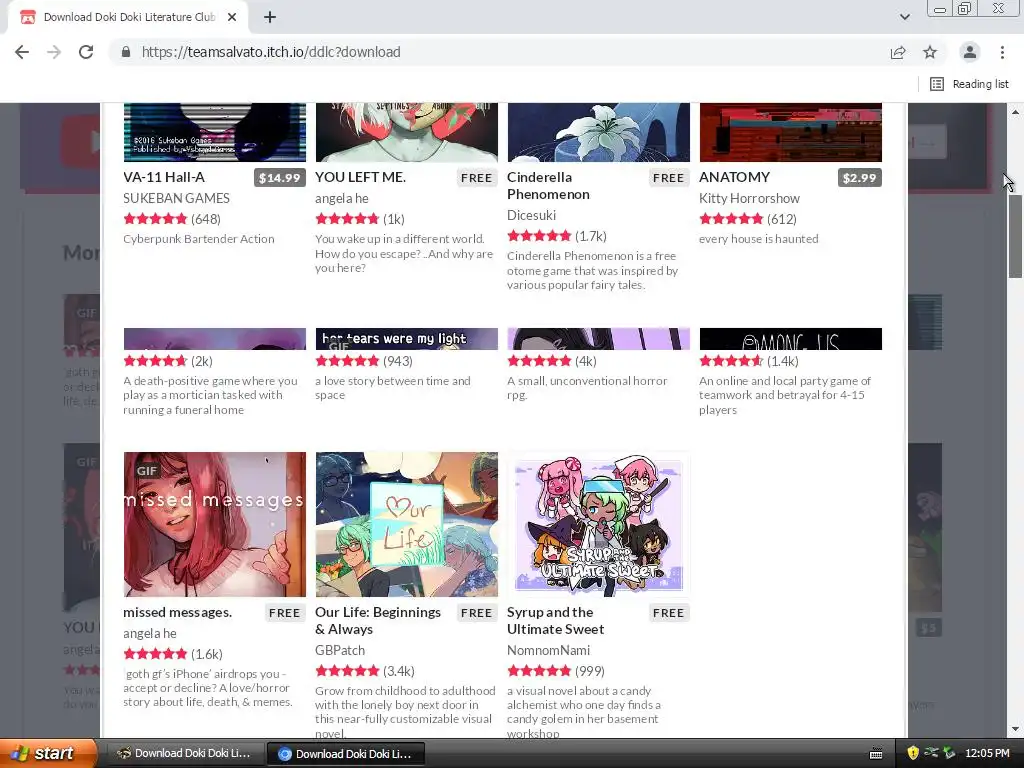Open Cinderella Phenomenon game title
This screenshot has width=1024, height=768.
pyautogui.click(x=548, y=185)
